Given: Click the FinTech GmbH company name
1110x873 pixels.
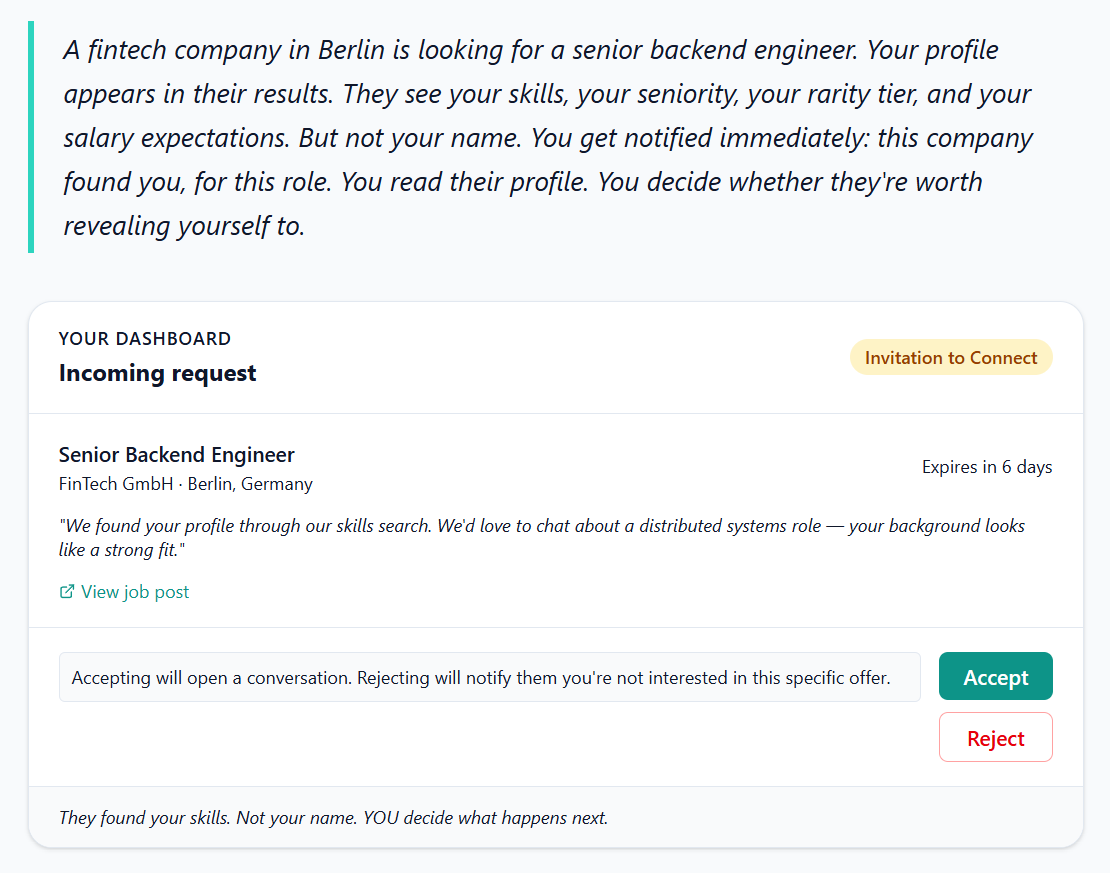Looking at the screenshot, I should tap(116, 484).
